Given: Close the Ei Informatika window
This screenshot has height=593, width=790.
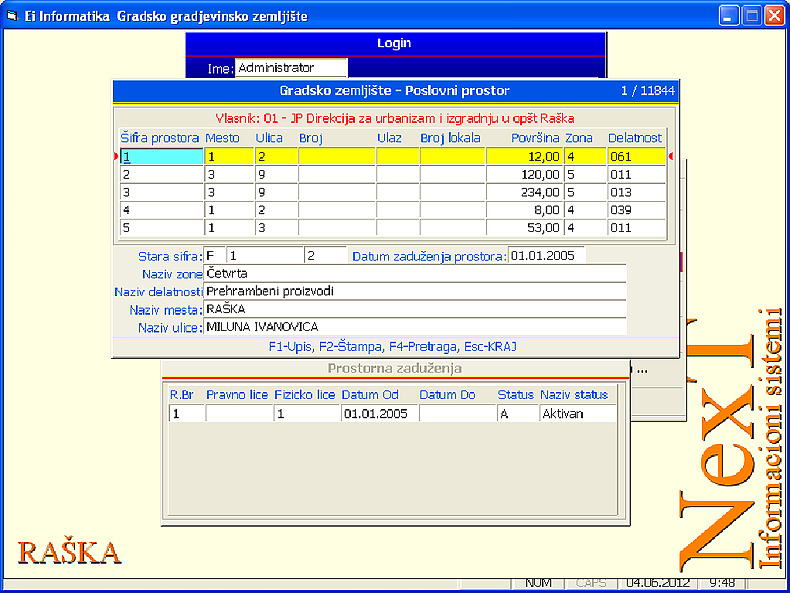Looking at the screenshot, I should coord(775,16).
